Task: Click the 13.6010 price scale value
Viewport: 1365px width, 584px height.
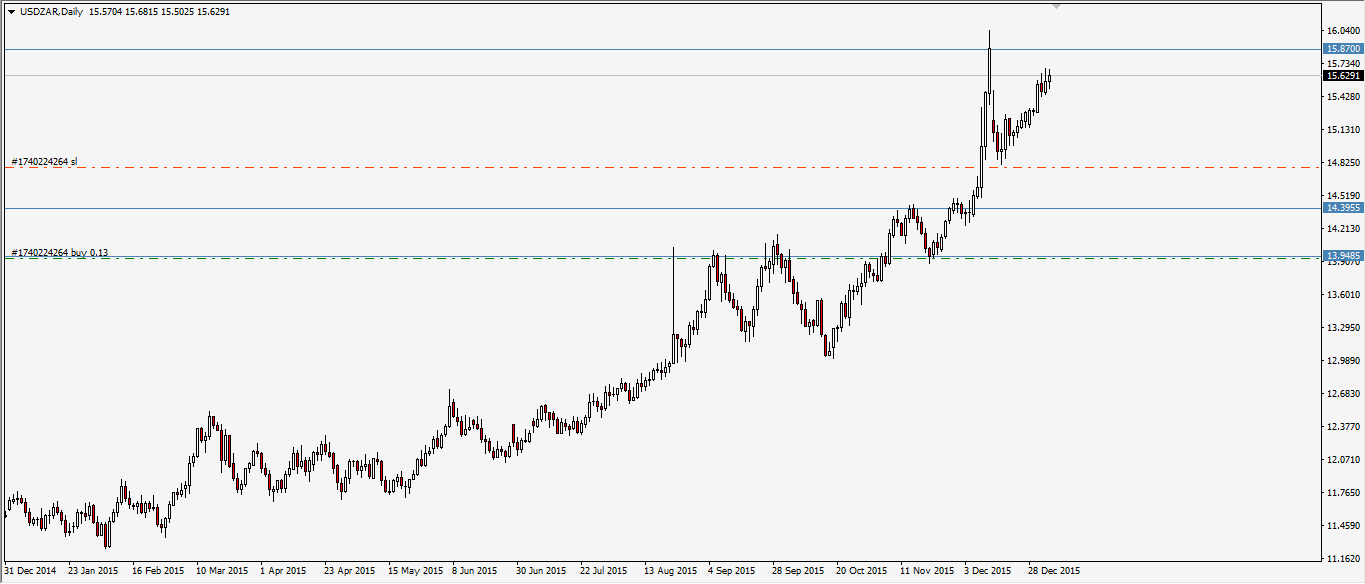Action: tap(1343, 295)
